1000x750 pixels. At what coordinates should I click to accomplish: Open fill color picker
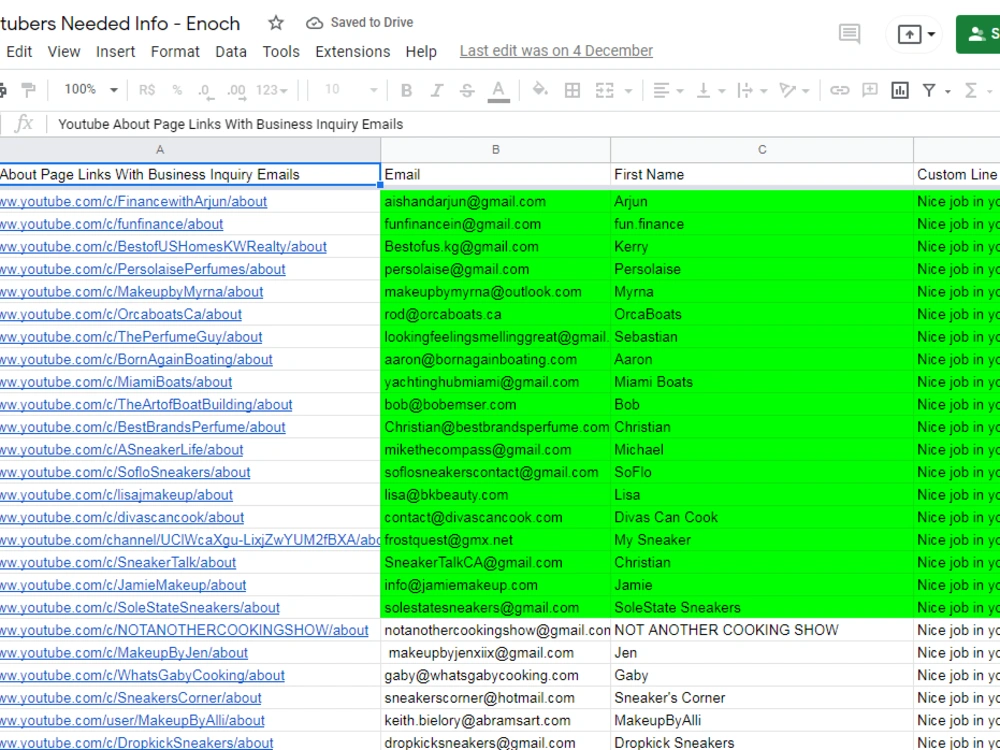coord(540,90)
